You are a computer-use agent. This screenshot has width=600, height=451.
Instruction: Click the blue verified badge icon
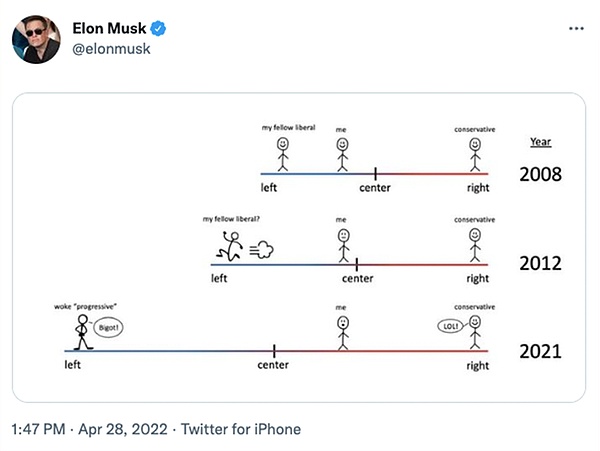(x=158, y=27)
